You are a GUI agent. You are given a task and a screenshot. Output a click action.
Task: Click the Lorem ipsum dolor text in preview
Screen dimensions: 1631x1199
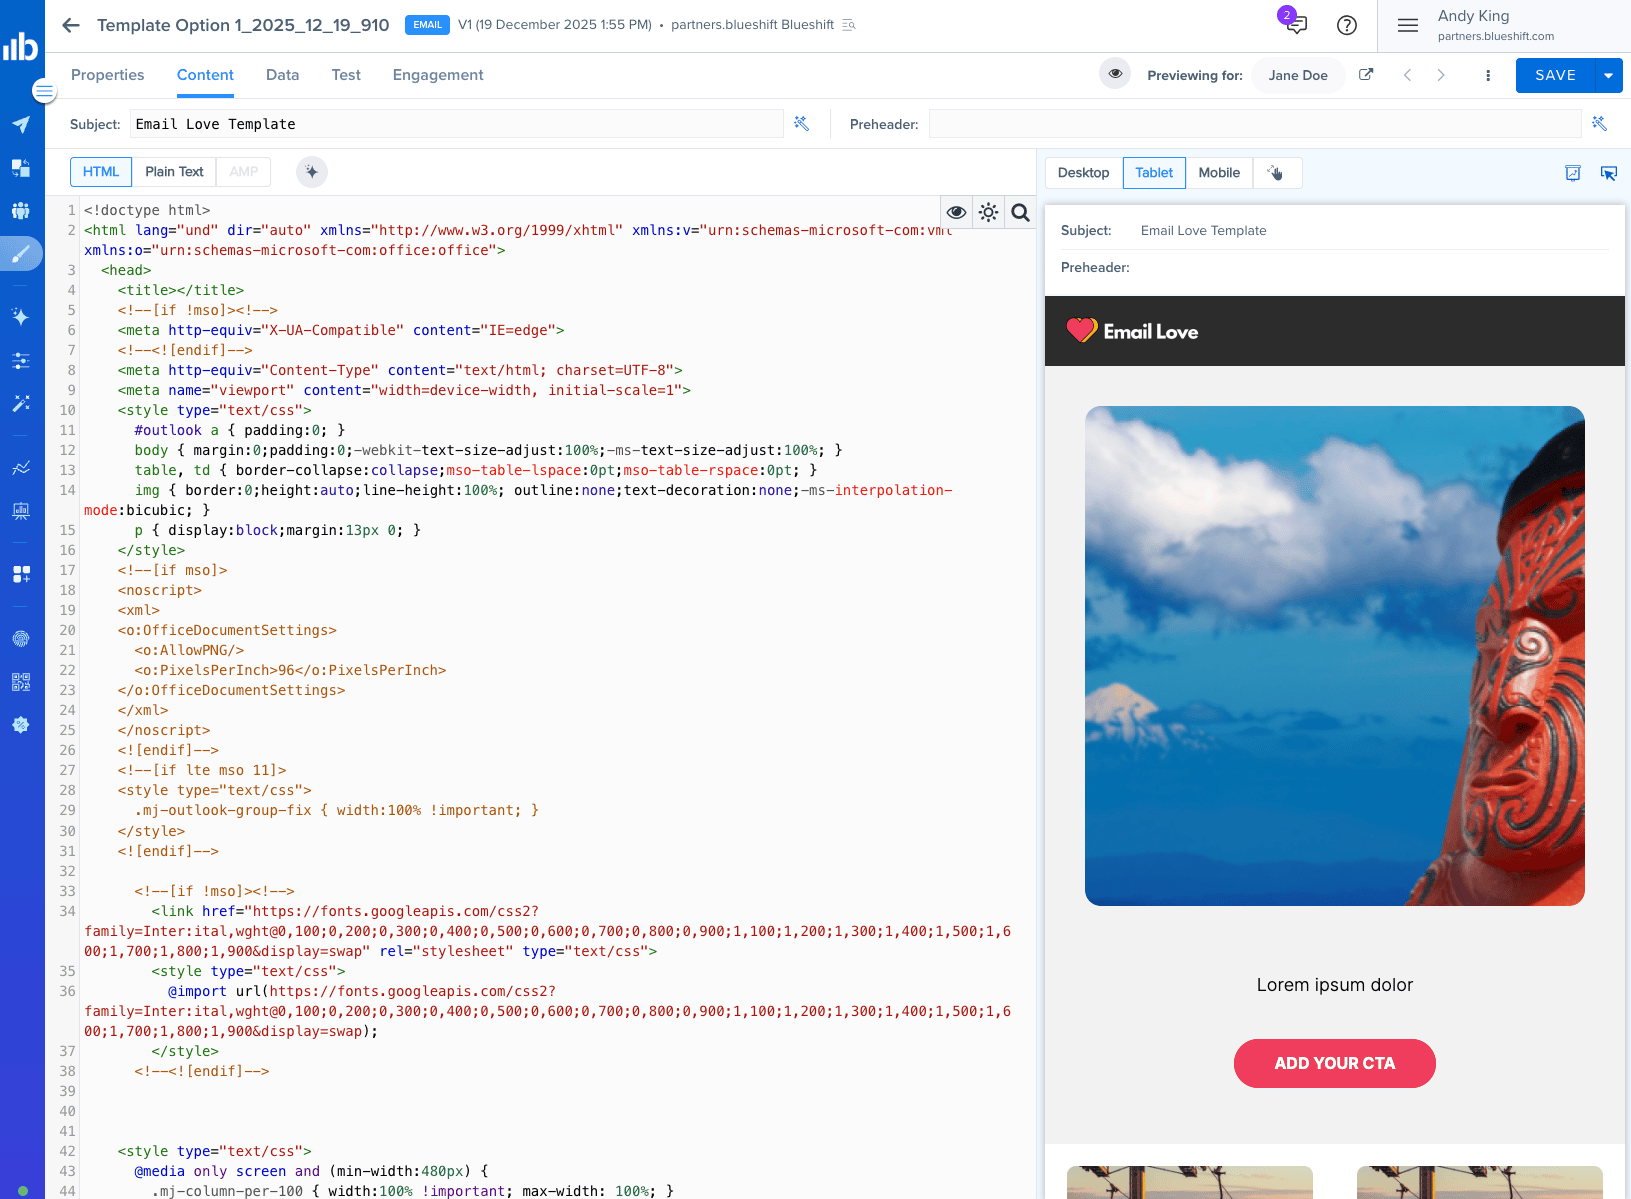coord(1335,985)
